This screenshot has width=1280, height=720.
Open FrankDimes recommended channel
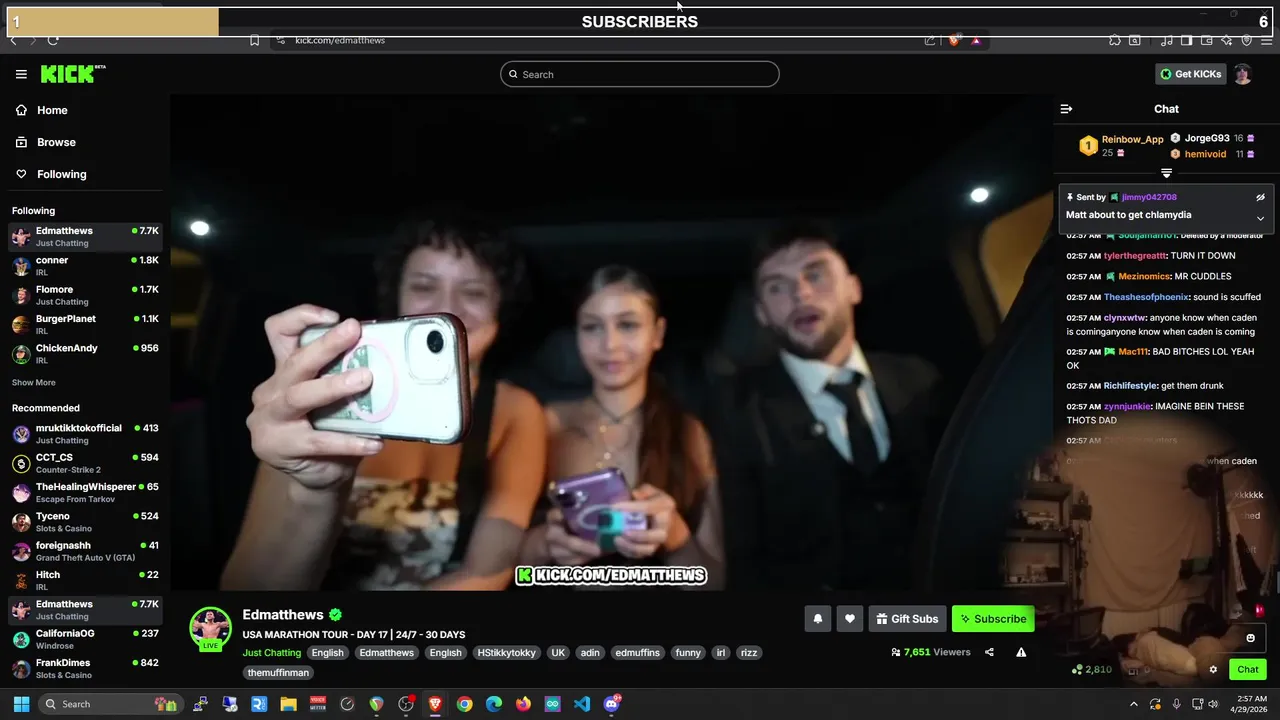point(85,668)
